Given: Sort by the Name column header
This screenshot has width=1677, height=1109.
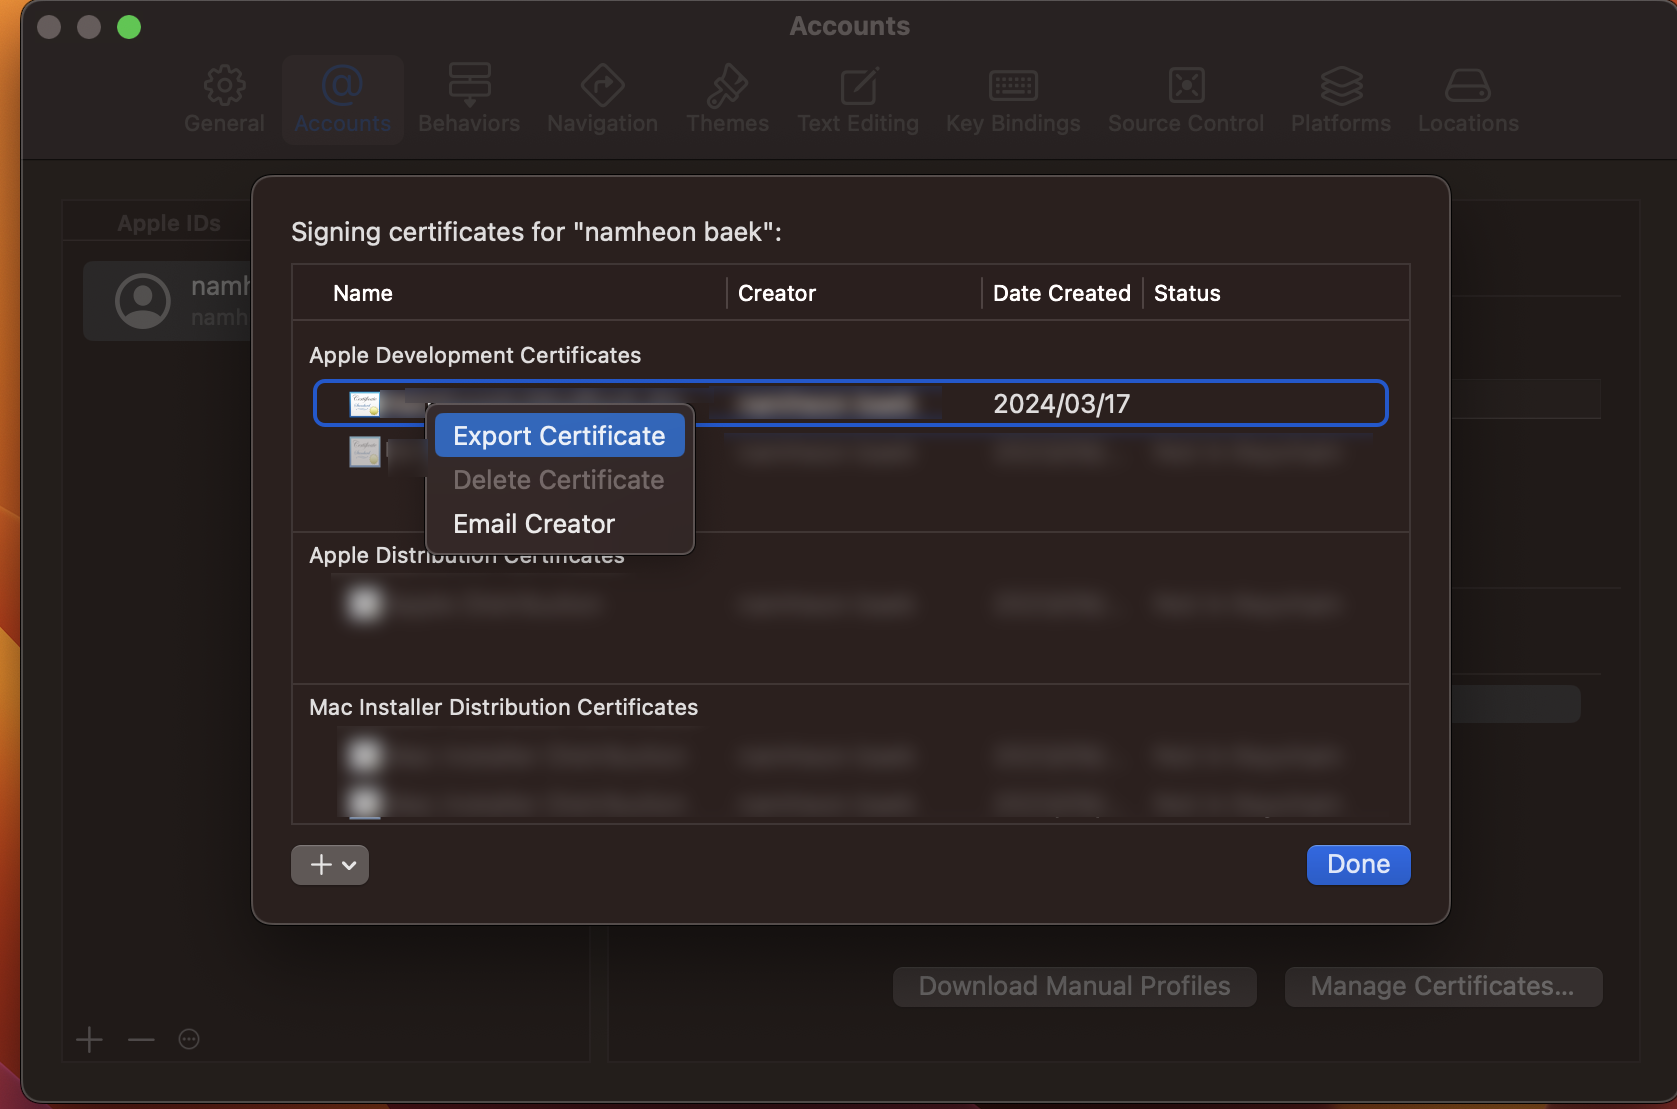Looking at the screenshot, I should (363, 293).
